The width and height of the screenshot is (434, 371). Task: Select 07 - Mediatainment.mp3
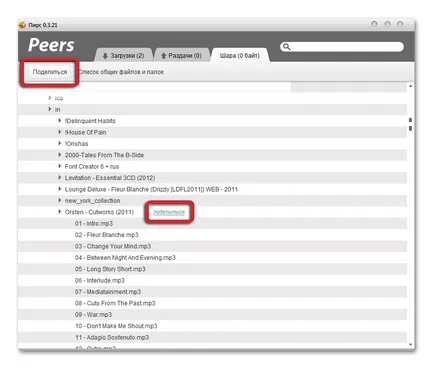[x=212, y=292]
